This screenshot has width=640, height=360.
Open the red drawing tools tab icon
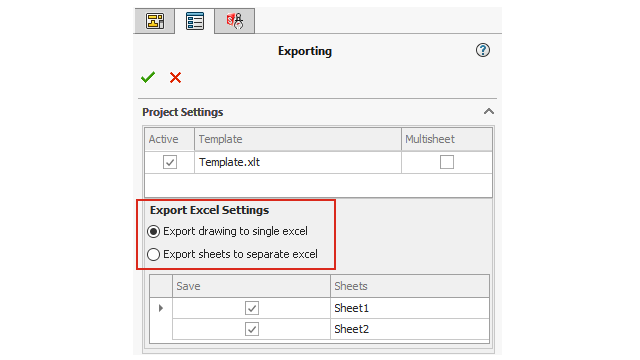click(235, 21)
